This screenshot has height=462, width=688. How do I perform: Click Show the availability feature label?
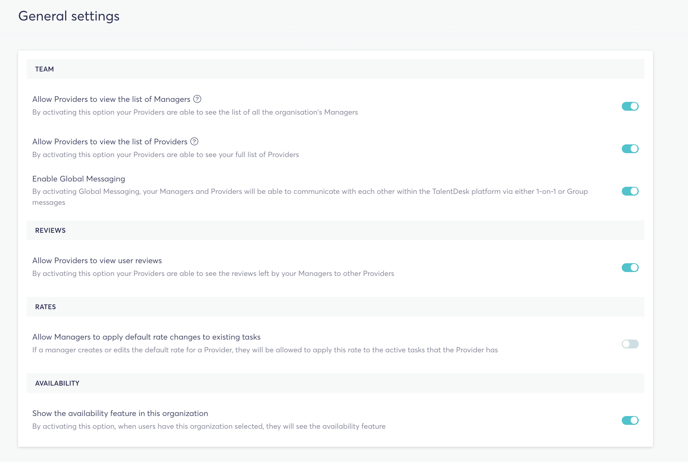point(120,413)
